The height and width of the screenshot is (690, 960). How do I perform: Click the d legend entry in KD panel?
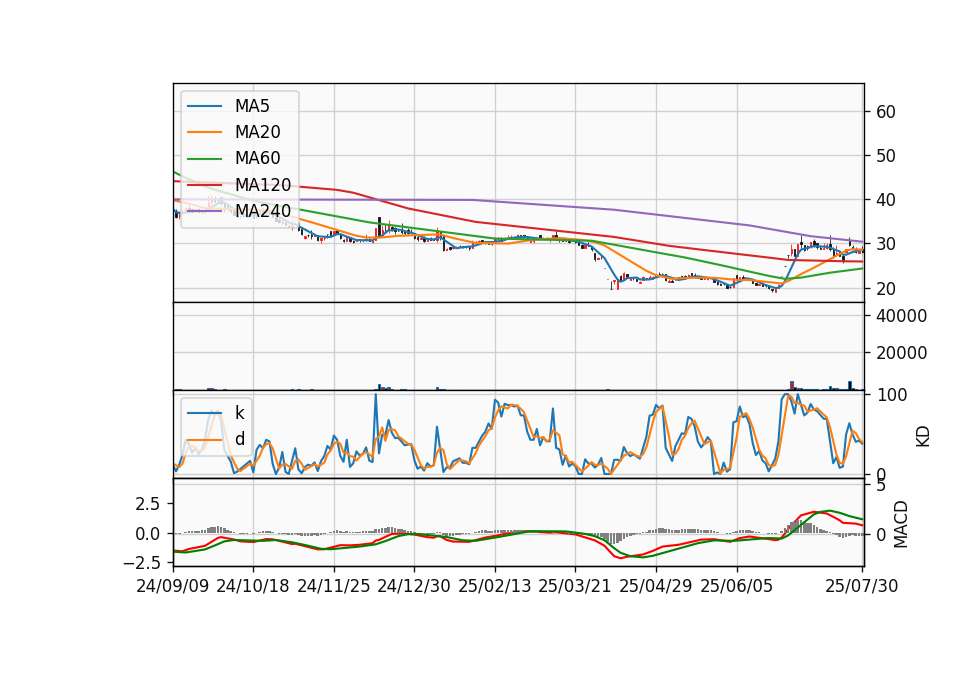pyautogui.click(x=240, y=440)
